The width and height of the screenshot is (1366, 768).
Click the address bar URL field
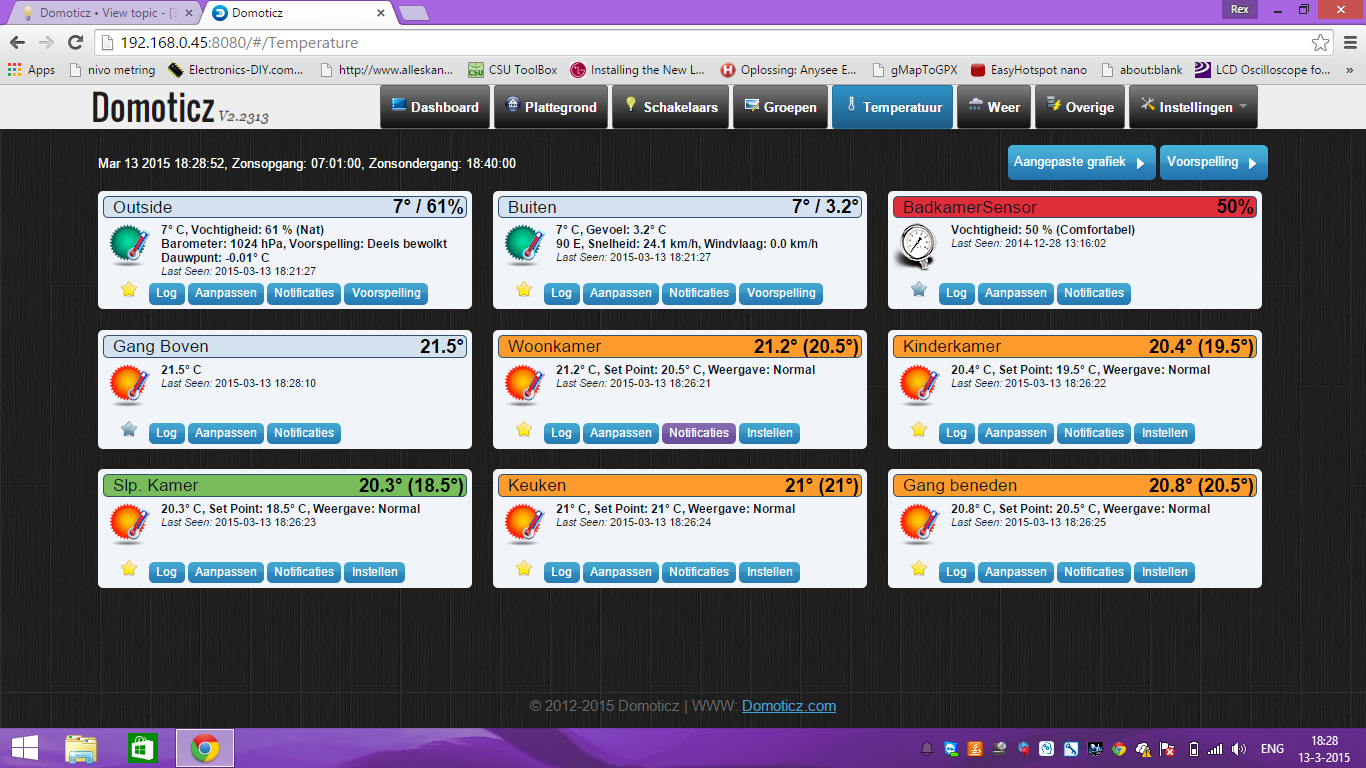(700, 43)
